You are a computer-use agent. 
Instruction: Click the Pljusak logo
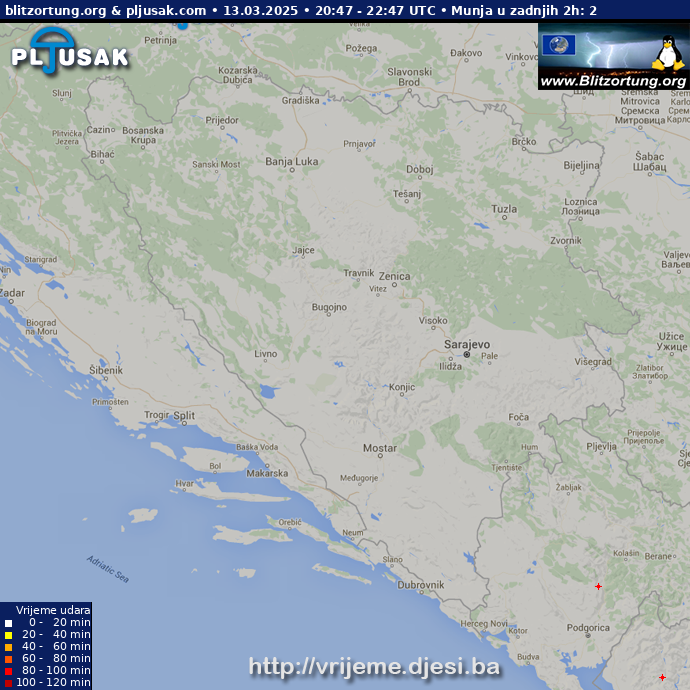coord(70,50)
